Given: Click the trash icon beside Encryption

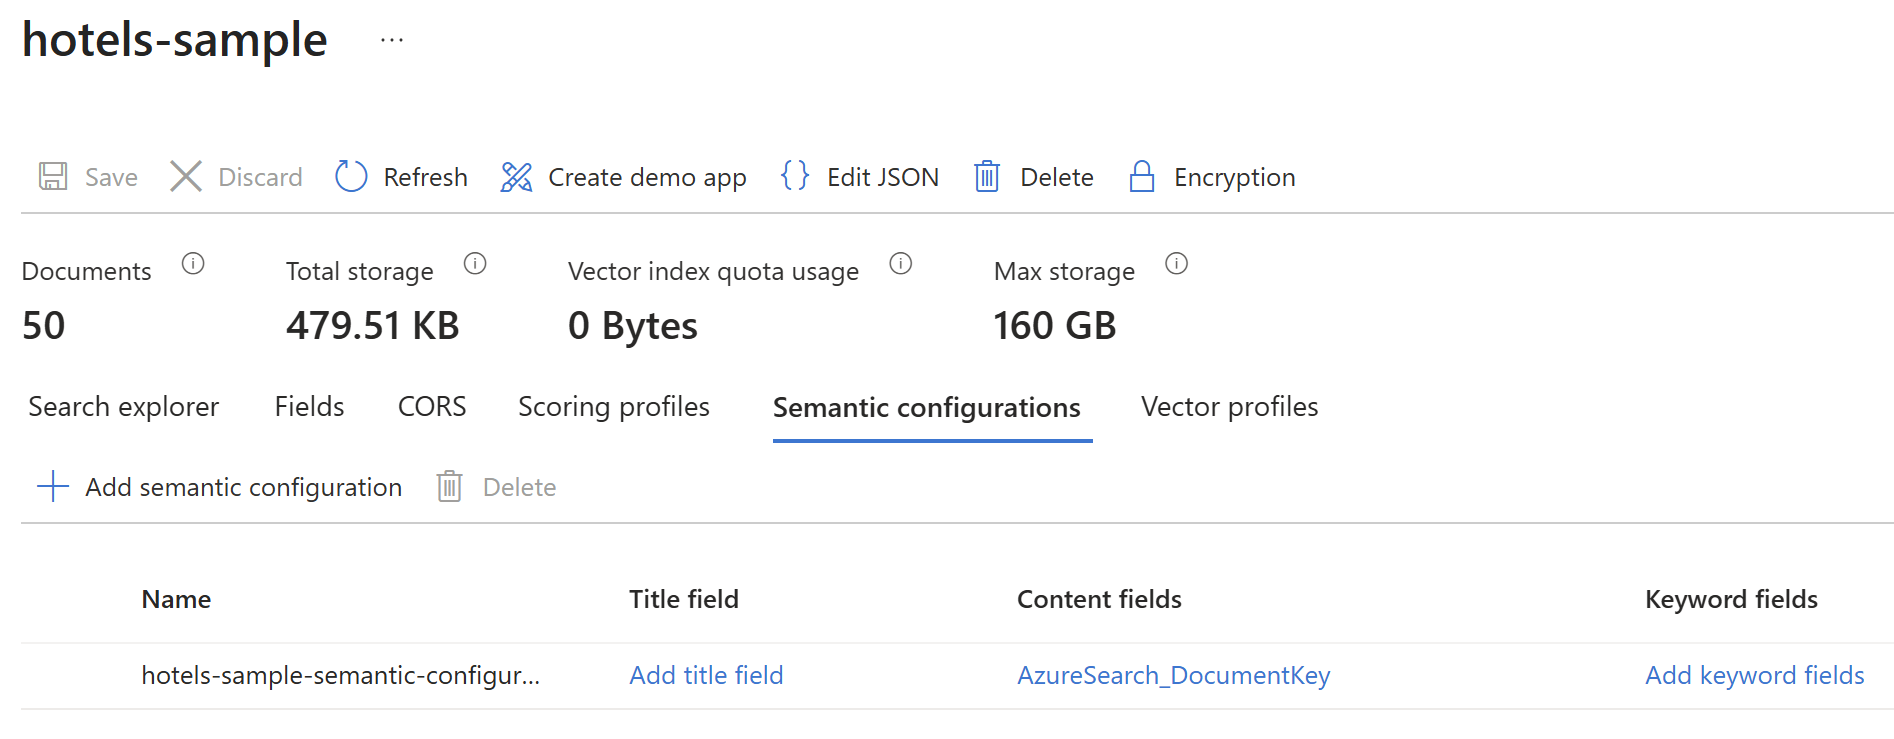Looking at the screenshot, I should click(987, 177).
